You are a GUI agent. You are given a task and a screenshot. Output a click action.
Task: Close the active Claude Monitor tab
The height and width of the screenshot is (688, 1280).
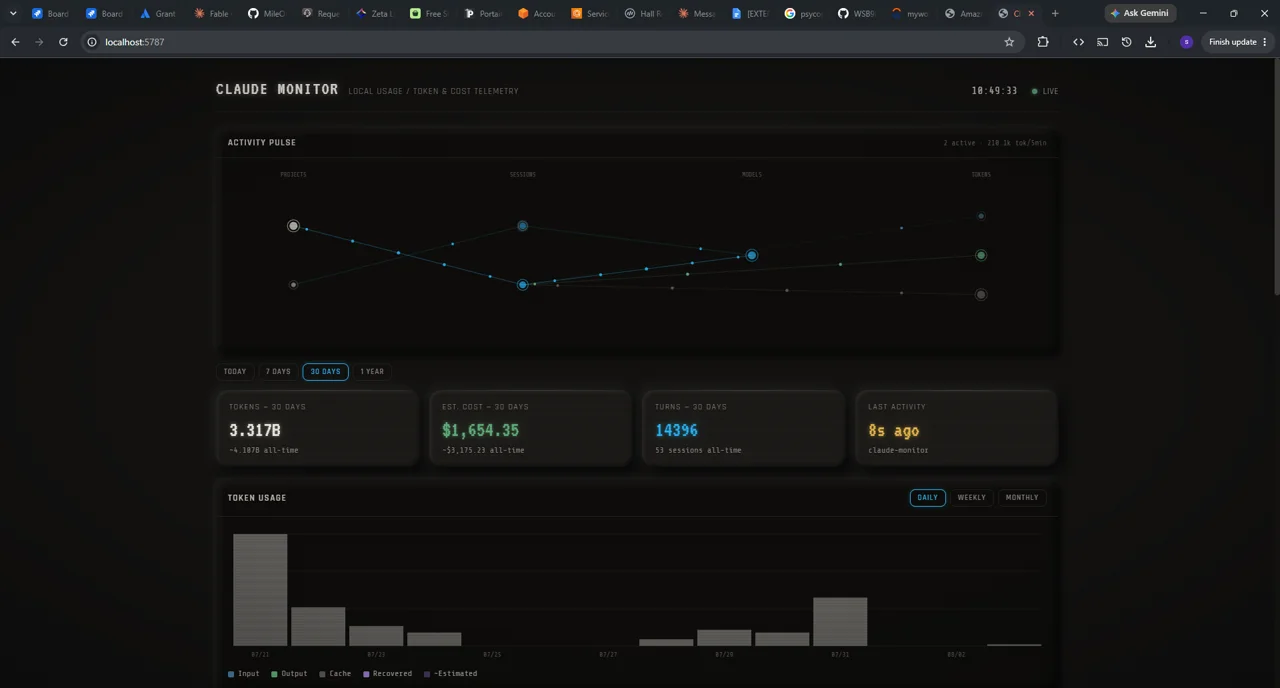click(1031, 14)
